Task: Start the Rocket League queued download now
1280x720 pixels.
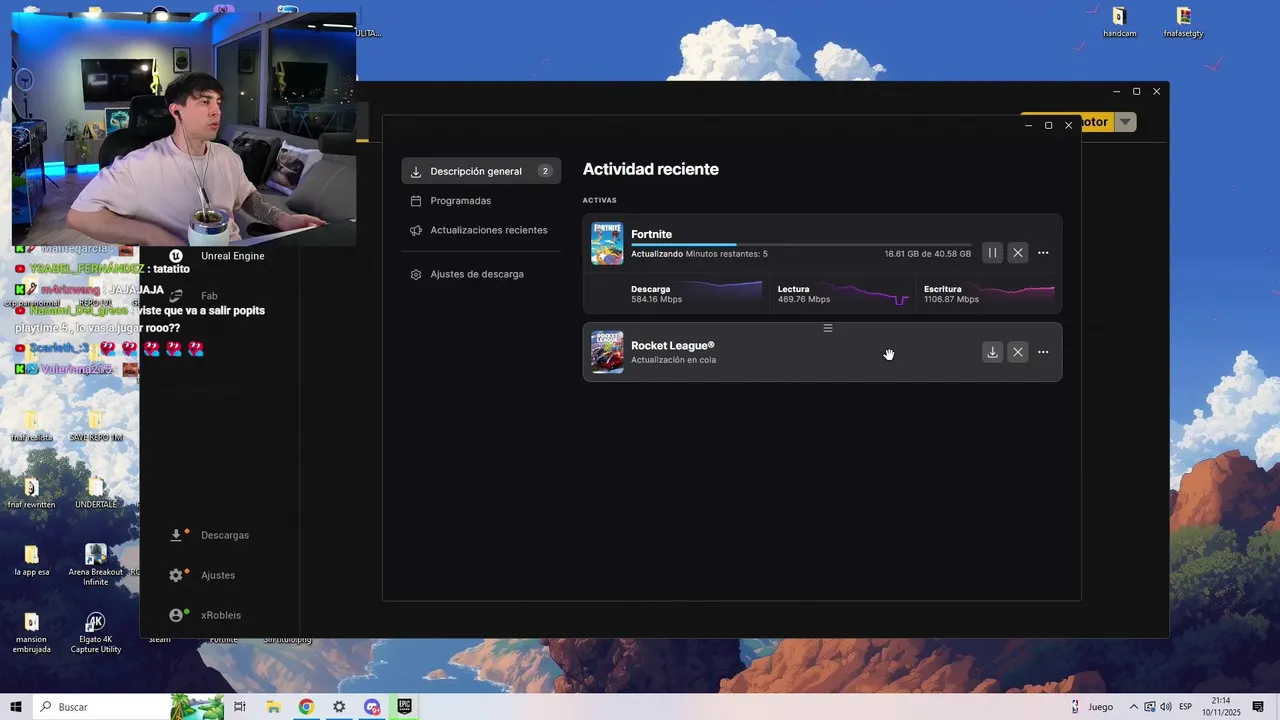Action: tap(992, 352)
